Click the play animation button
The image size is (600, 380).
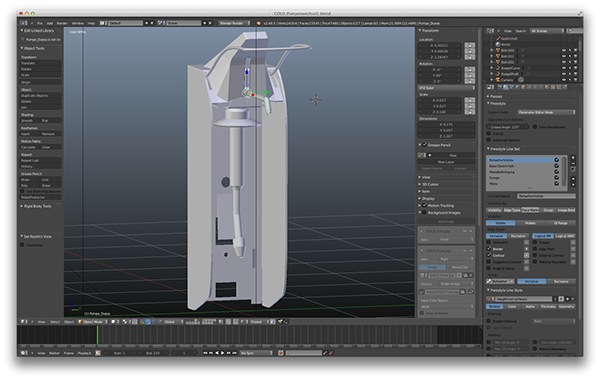[223, 353]
